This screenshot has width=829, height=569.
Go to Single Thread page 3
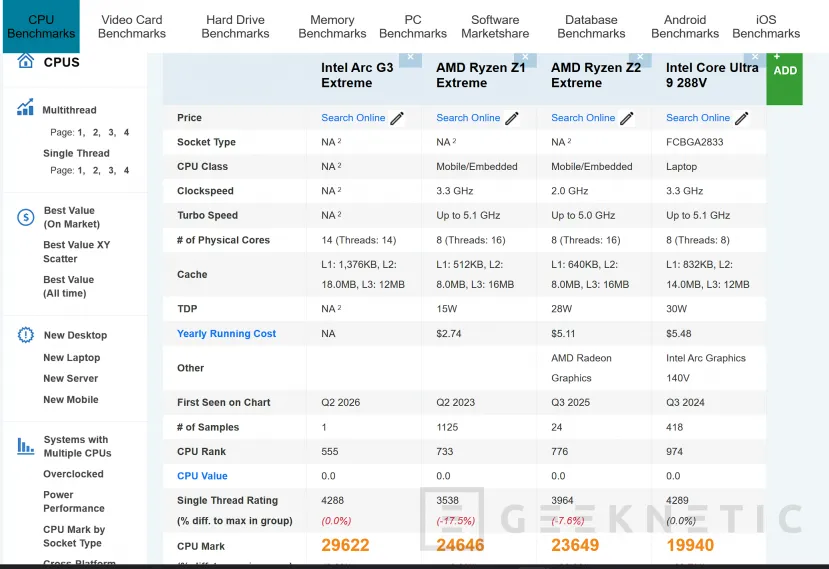112,171
